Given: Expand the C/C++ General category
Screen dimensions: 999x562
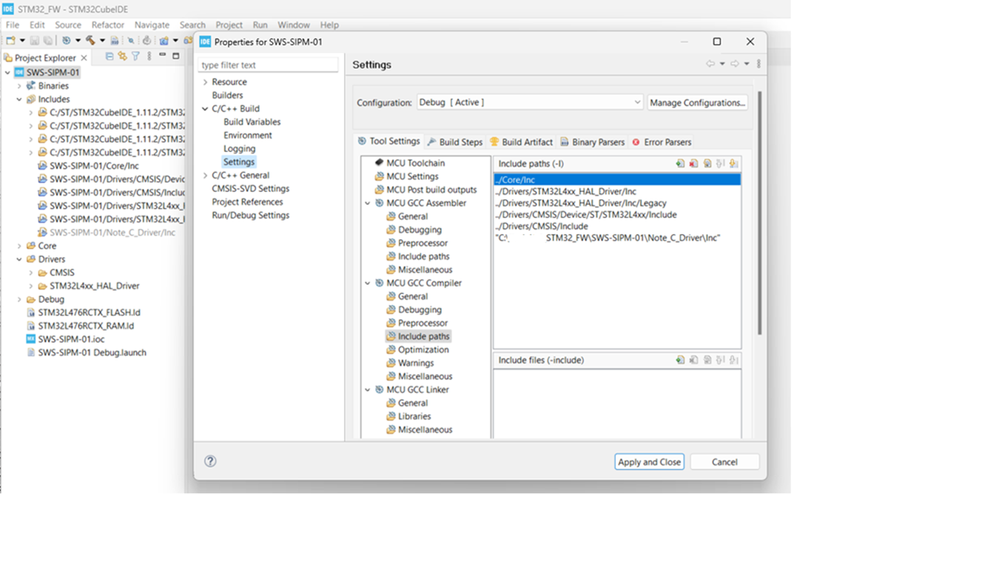Looking at the screenshot, I should (205, 175).
